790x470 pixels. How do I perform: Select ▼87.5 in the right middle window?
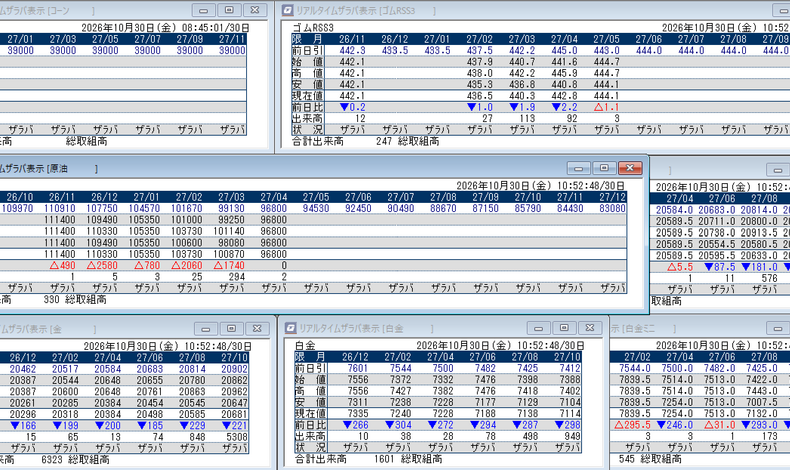[x=719, y=267]
